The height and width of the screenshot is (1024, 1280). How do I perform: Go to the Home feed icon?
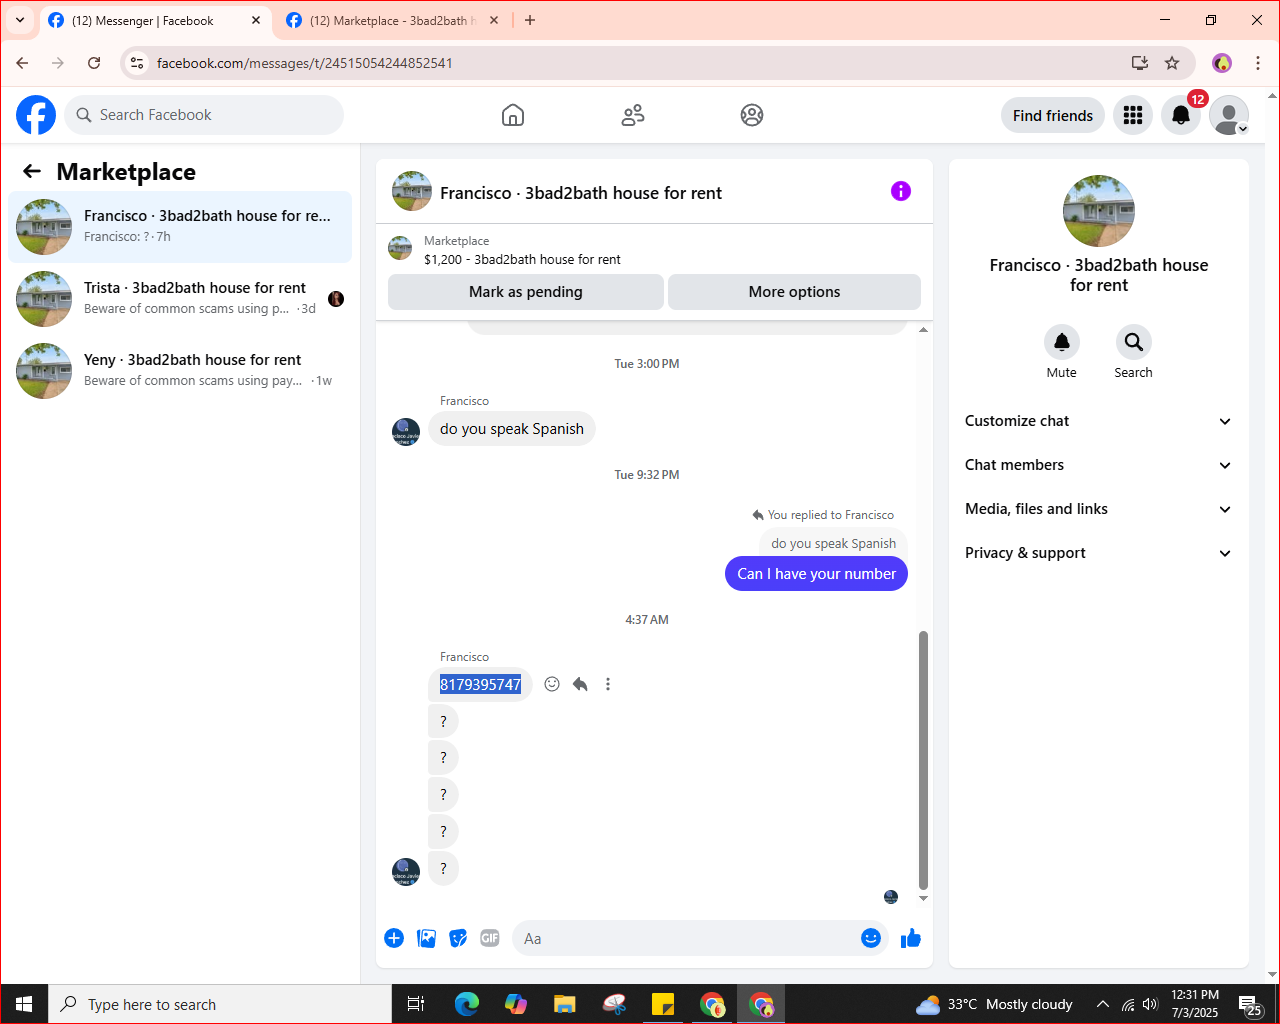coord(513,115)
